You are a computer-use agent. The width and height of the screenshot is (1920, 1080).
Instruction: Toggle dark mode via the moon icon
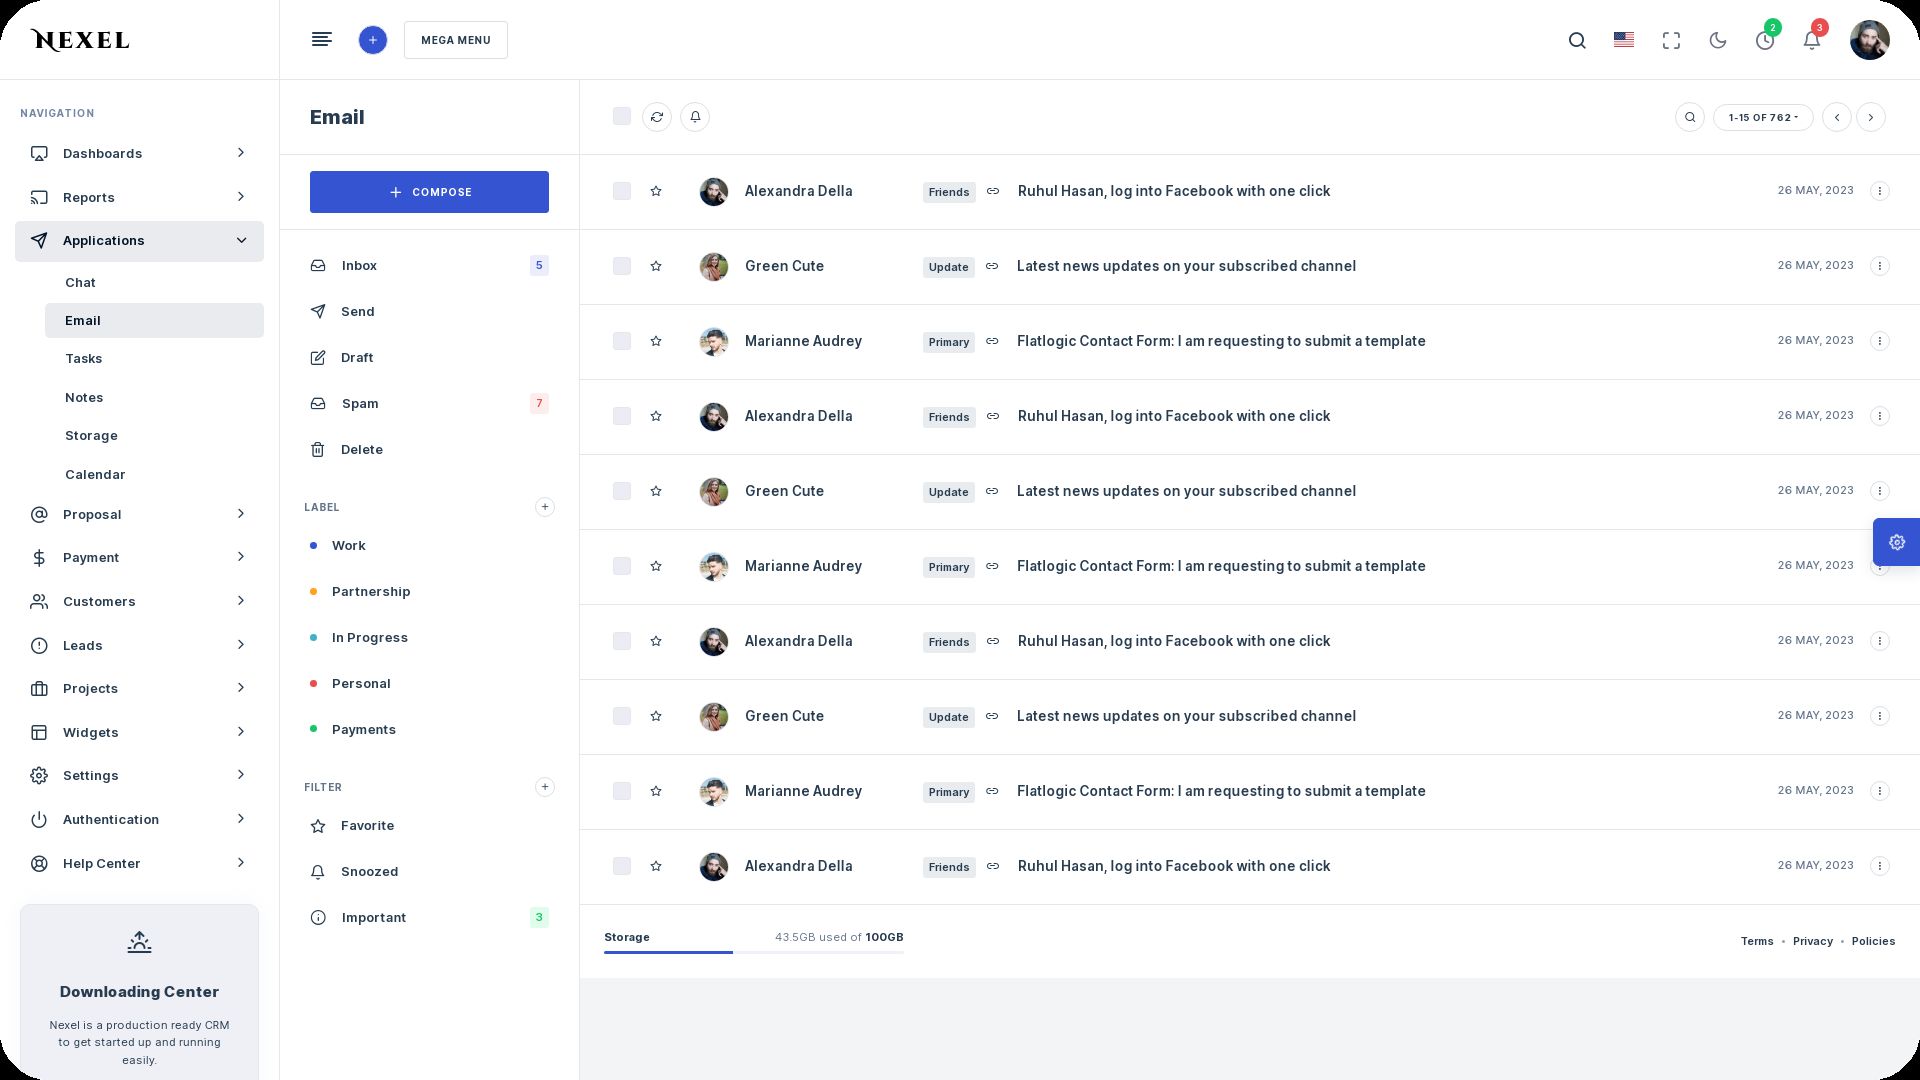(x=1718, y=40)
